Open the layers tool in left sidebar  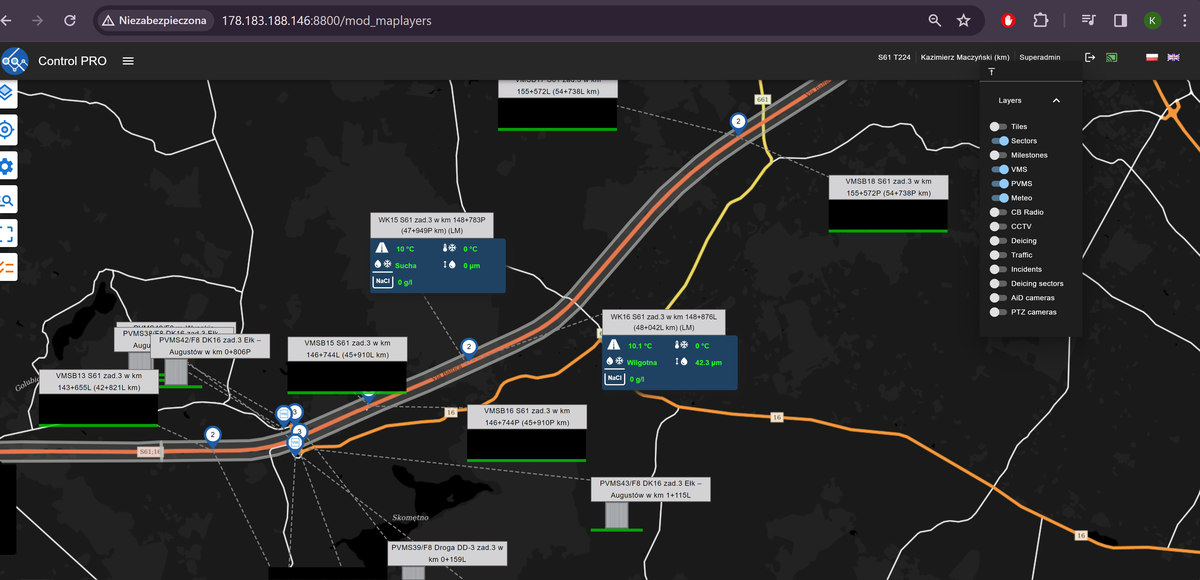pyautogui.click(x=6, y=93)
